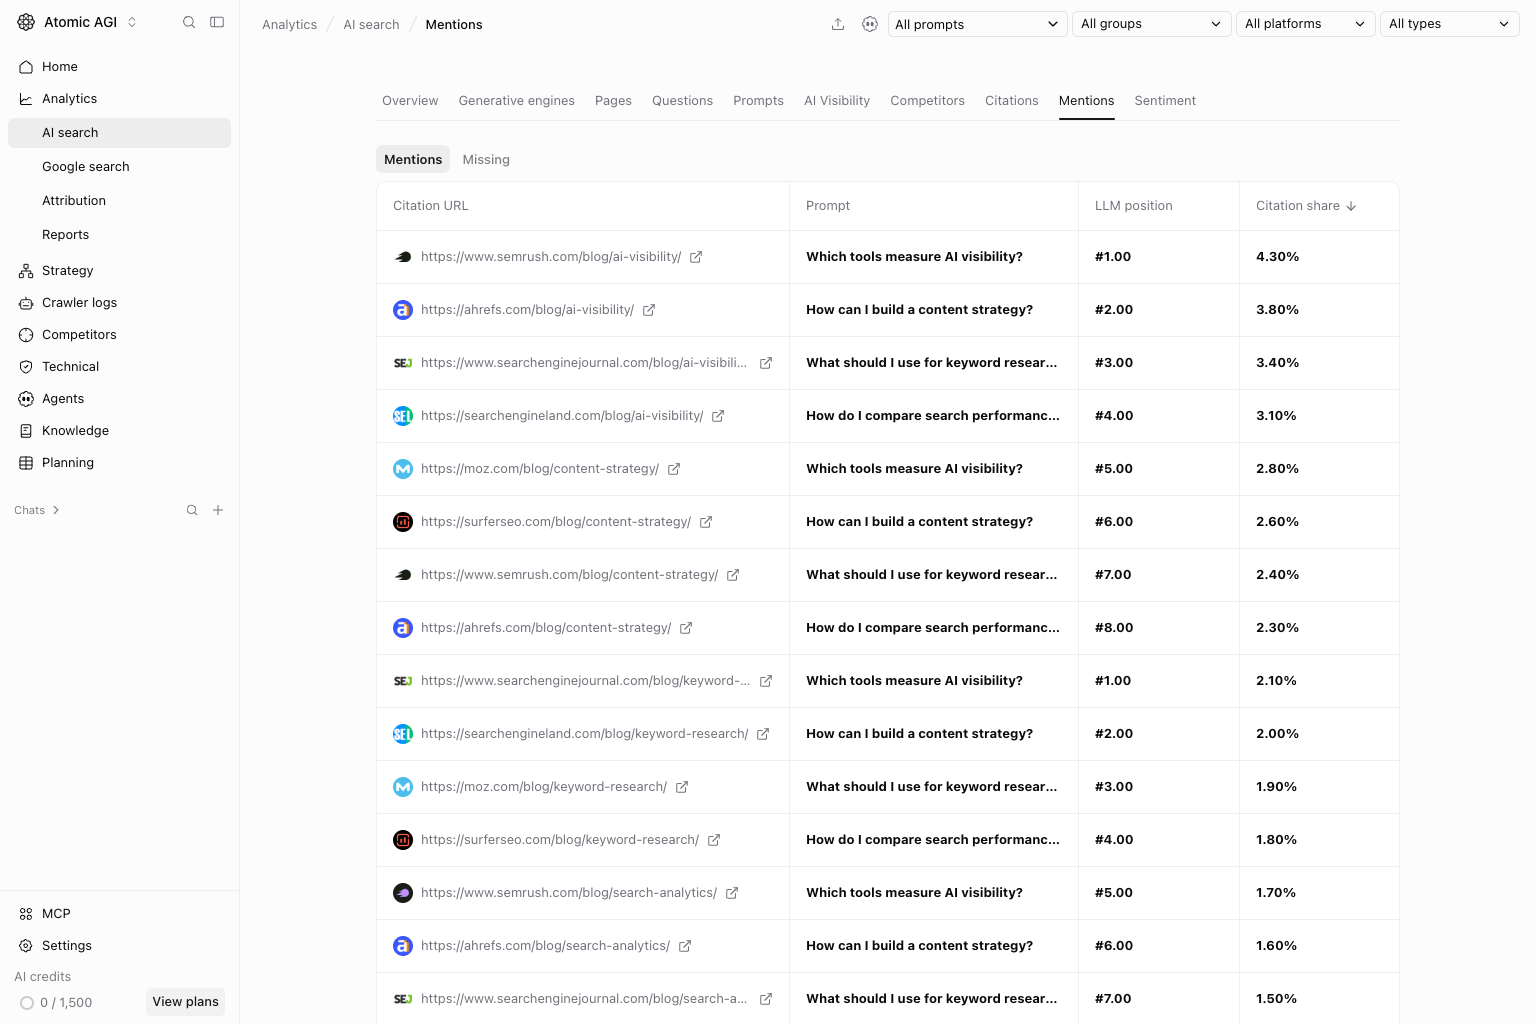The height and width of the screenshot is (1024, 1536).
Task: Switch to the Generative engines tab
Action: pyautogui.click(x=516, y=101)
